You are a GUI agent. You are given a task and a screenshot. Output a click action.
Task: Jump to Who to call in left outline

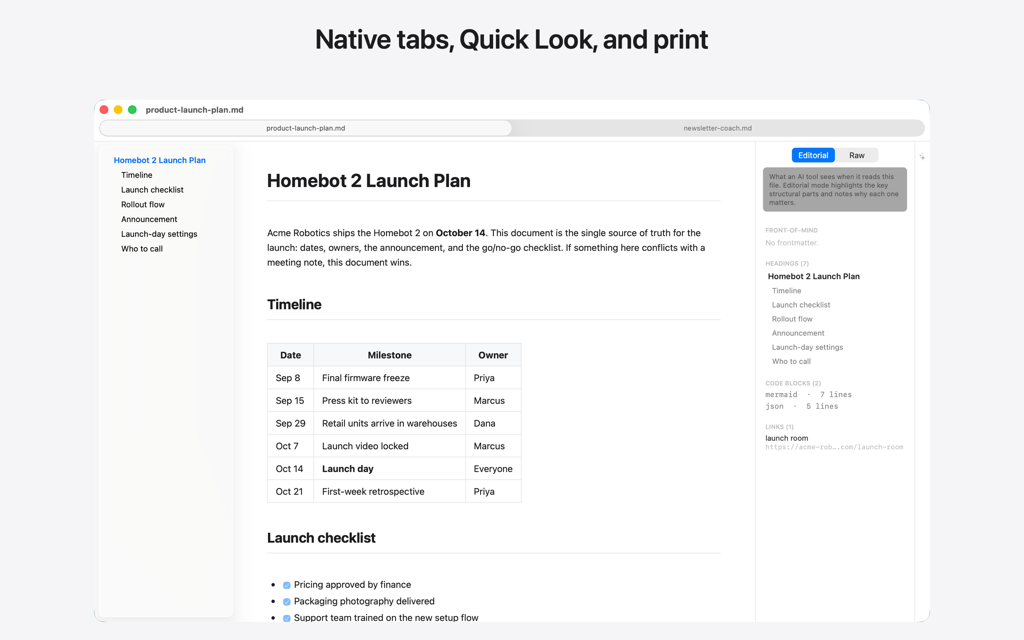tap(142, 249)
